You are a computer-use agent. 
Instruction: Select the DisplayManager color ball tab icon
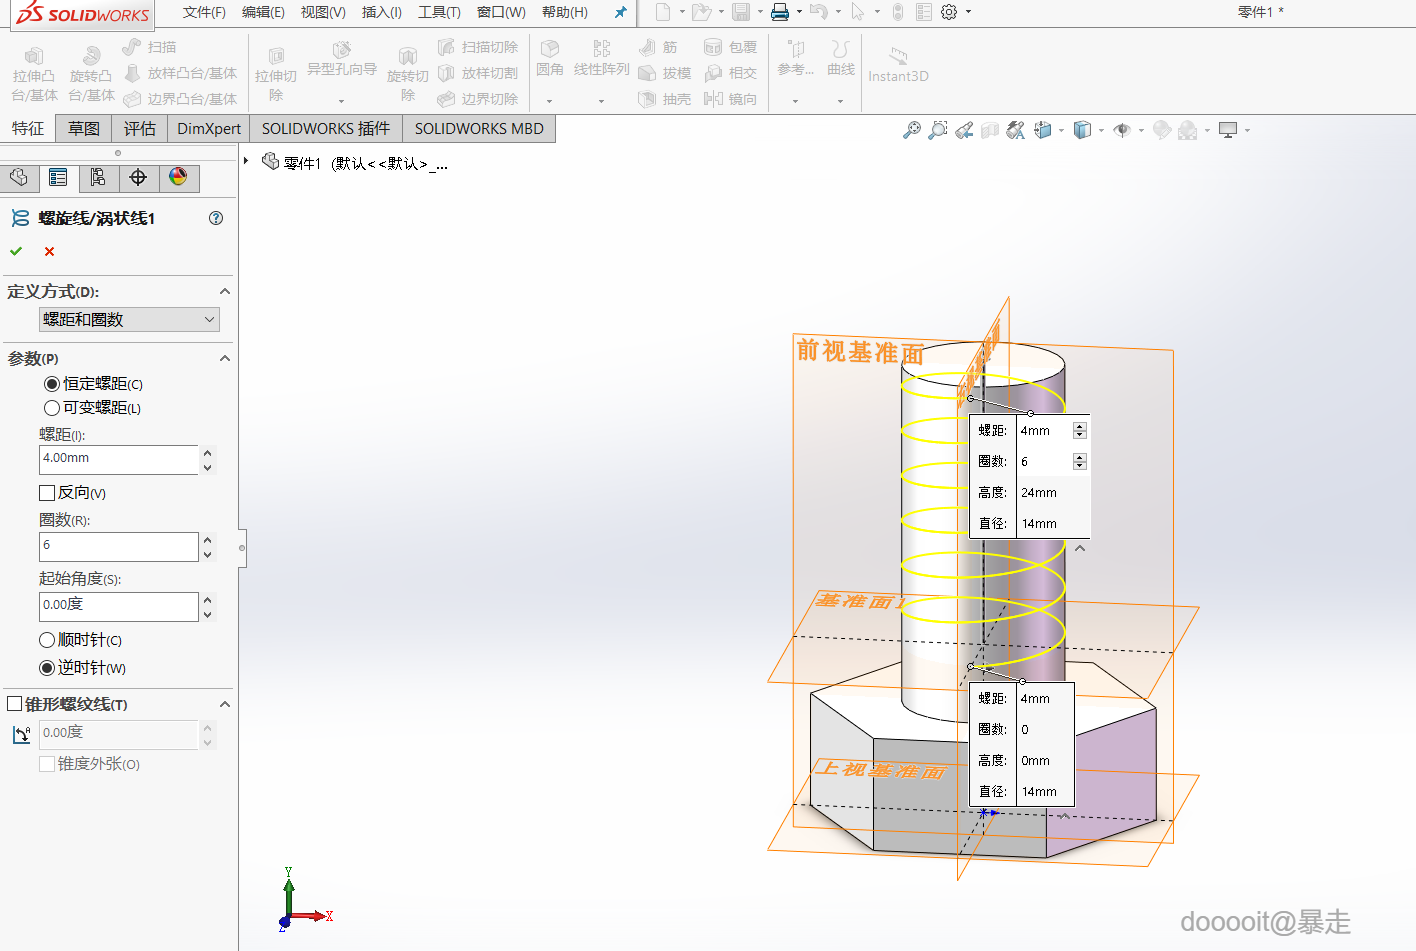click(x=178, y=177)
